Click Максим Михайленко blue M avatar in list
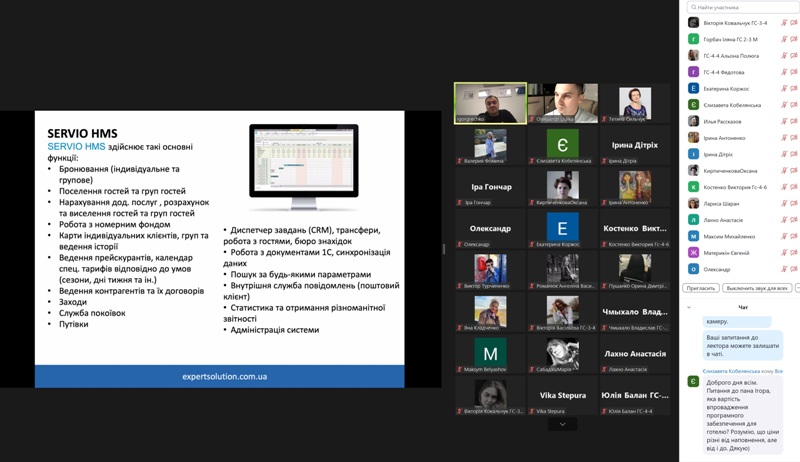This screenshot has height=462, width=800. point(693,236)
